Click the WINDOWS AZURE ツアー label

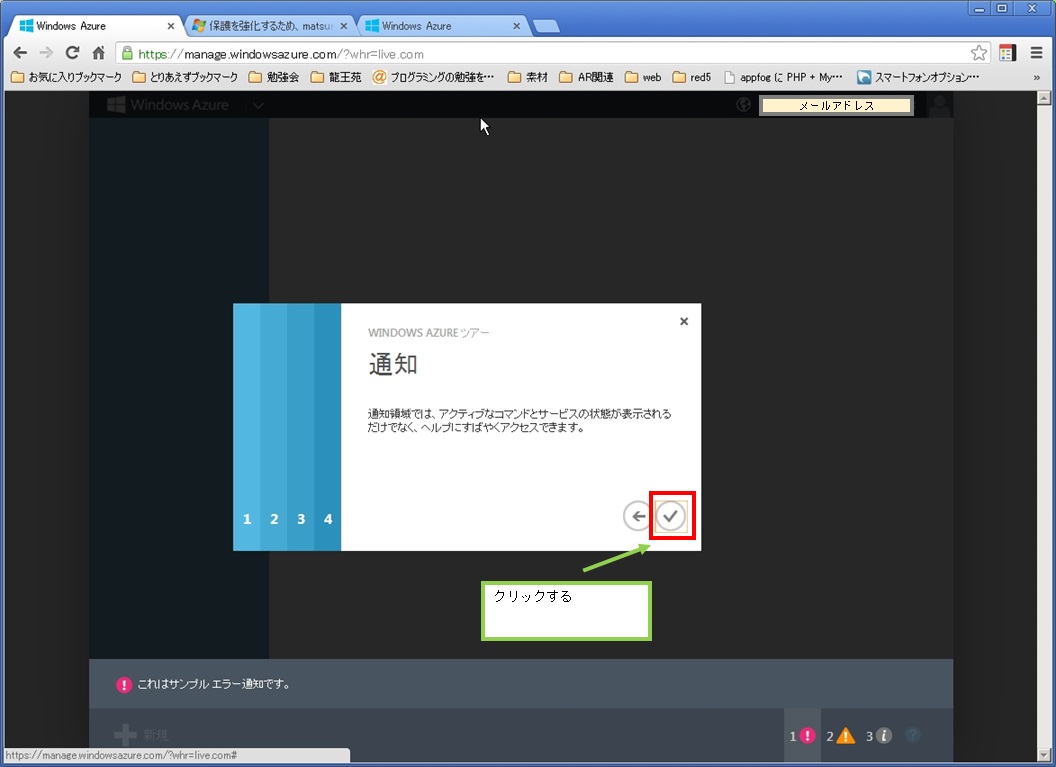point(428,333)
